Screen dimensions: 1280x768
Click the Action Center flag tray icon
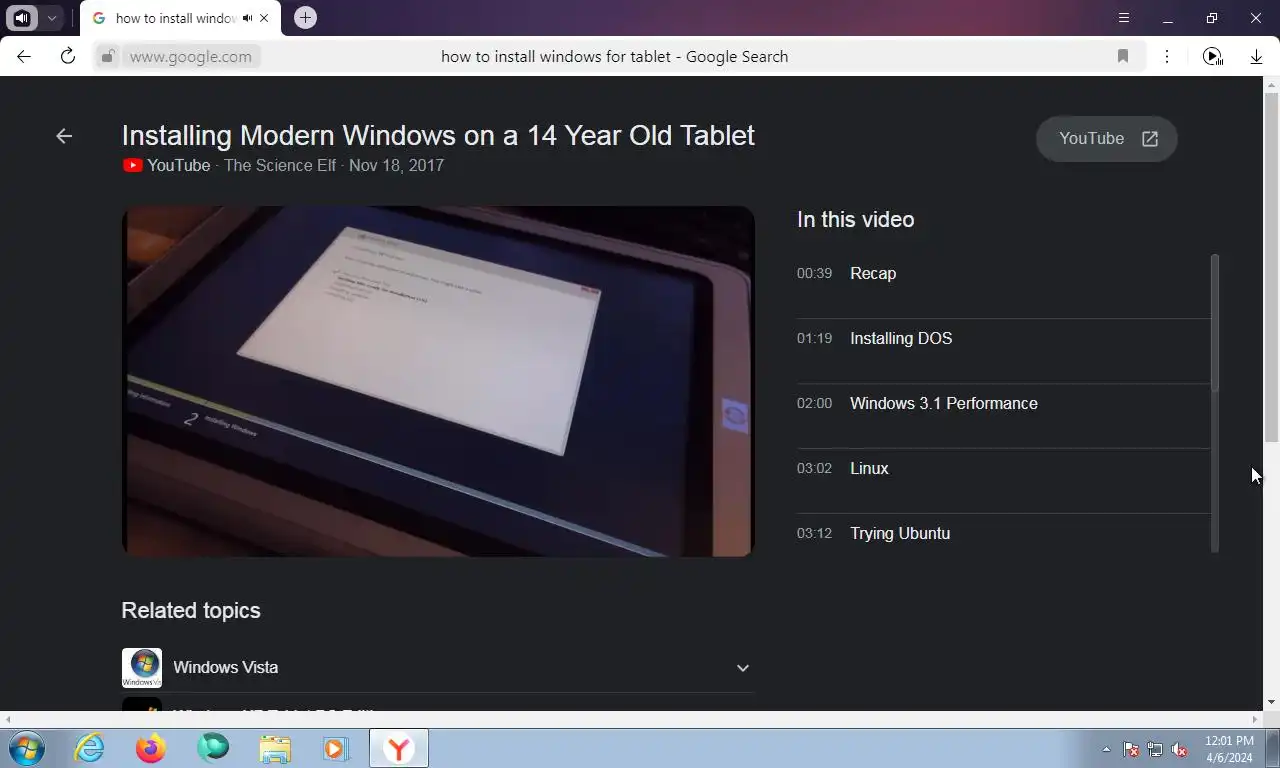point(1131,749)
